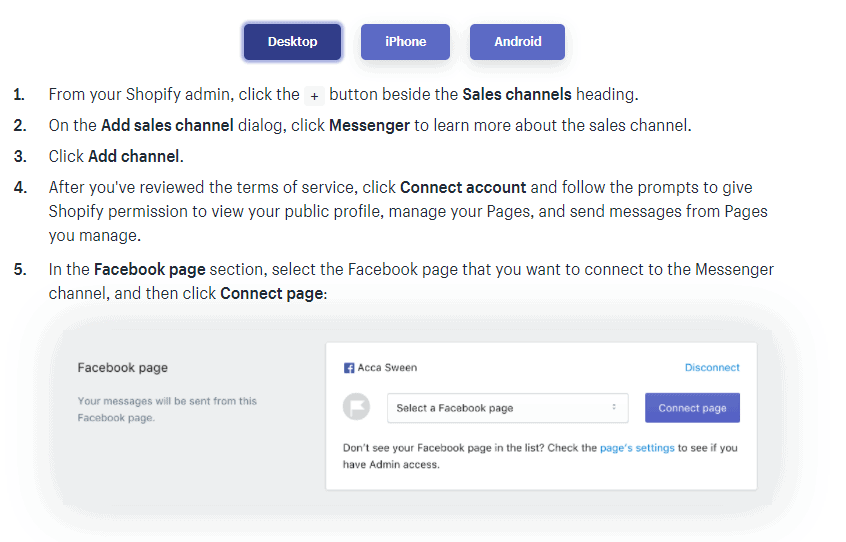Click the Facebook logo beside Acca Sween
Viewport: 846px width, 542px height.
pyautogui.click(x=349, y=368)
